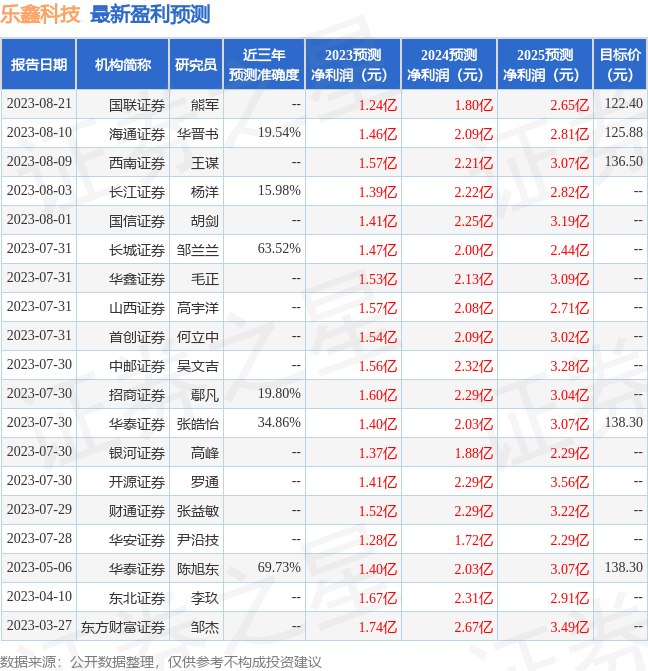The height and width of the screenshot is (671, 648).
Task: Click the 研究员 column header
Action: 196,65
